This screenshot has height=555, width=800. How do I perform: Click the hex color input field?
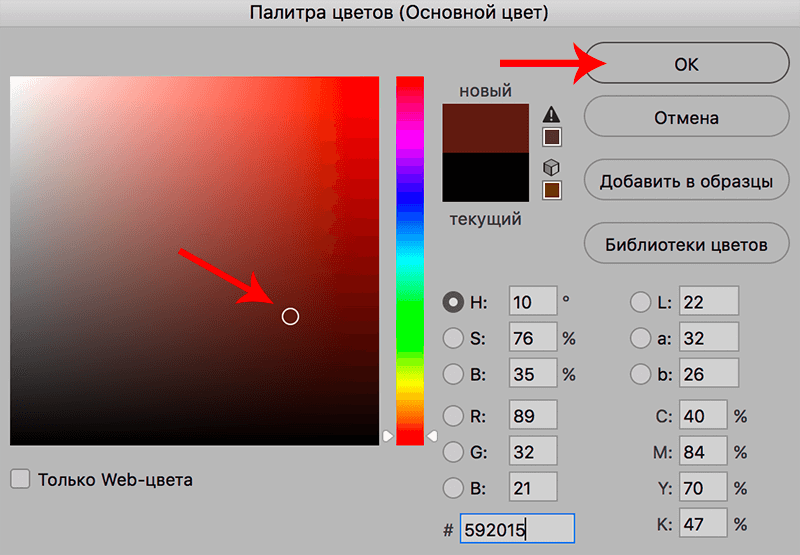coord(517,529)
